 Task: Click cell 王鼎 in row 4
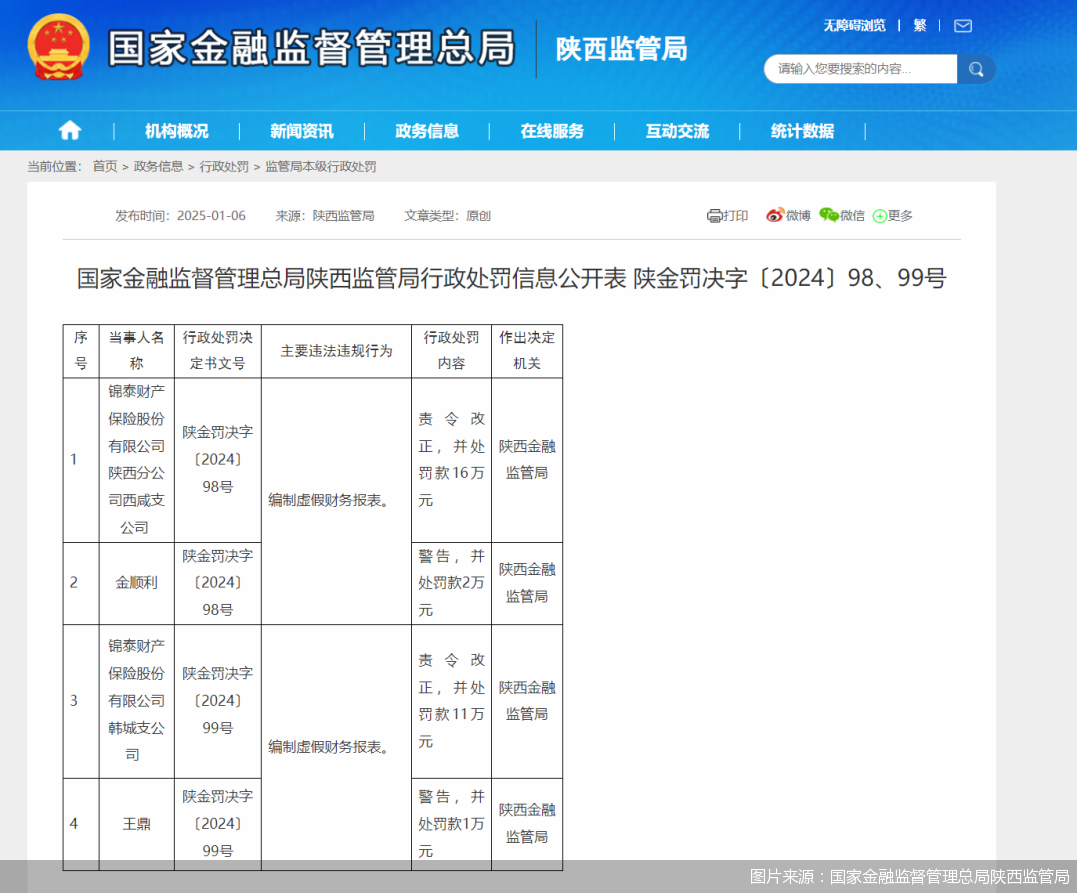pyautogui.click(x=137, y=824)
